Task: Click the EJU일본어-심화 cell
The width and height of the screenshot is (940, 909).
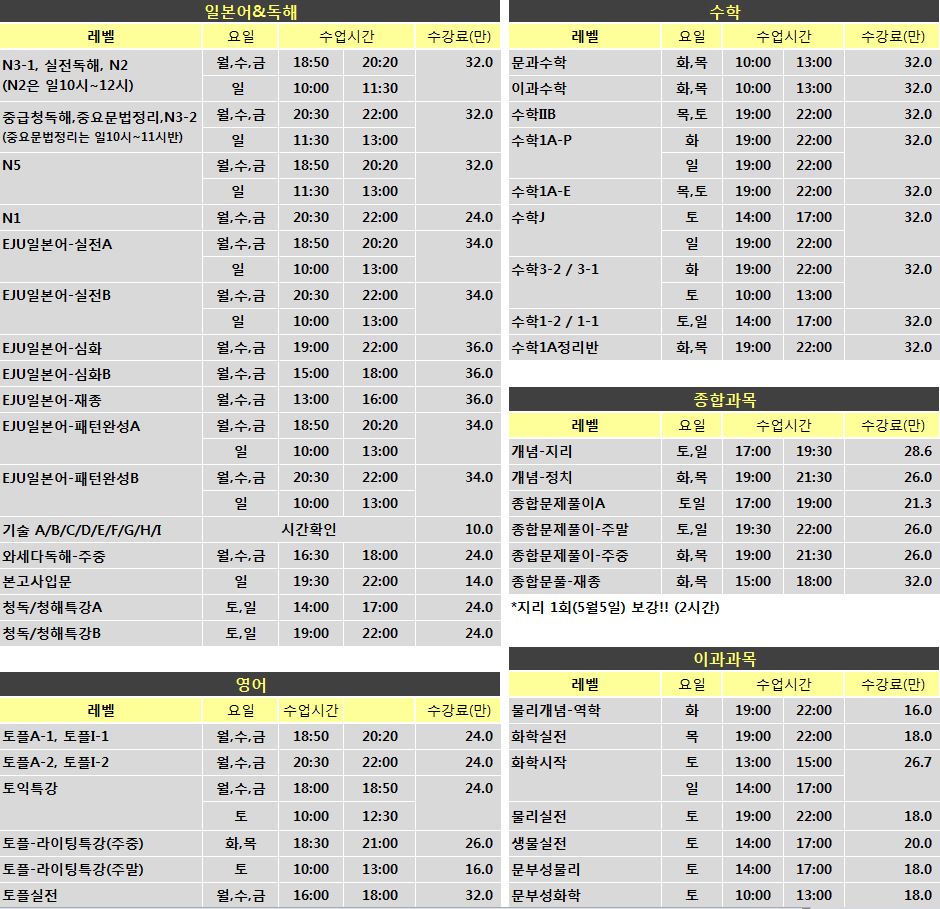Action: click(101, 348)
